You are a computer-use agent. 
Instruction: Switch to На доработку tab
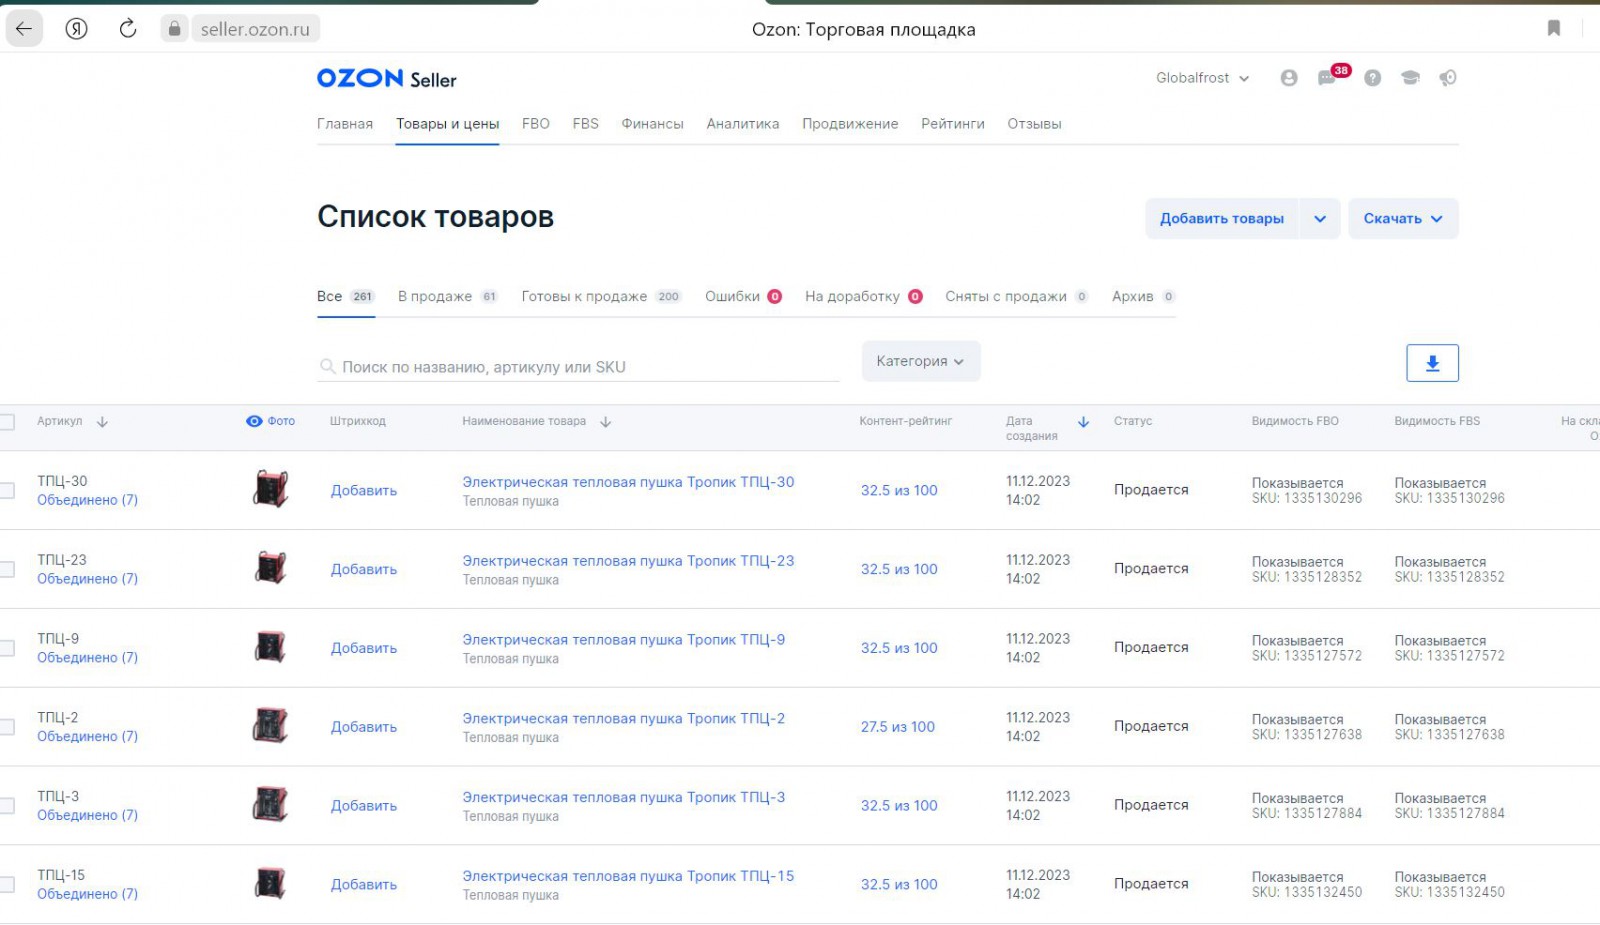(864, 296)
